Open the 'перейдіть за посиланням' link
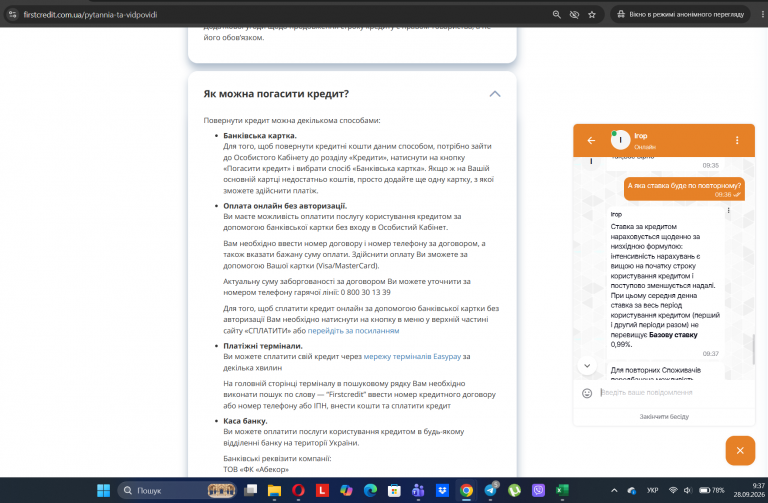768x503 pixels. click(353, 331)
